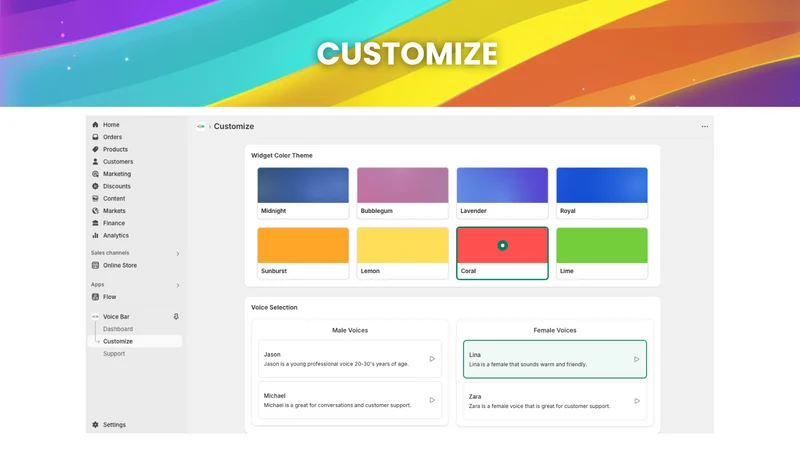Pick the Lime green theme
The height and width of the screenshot is (450, 800).
[602, 253]
